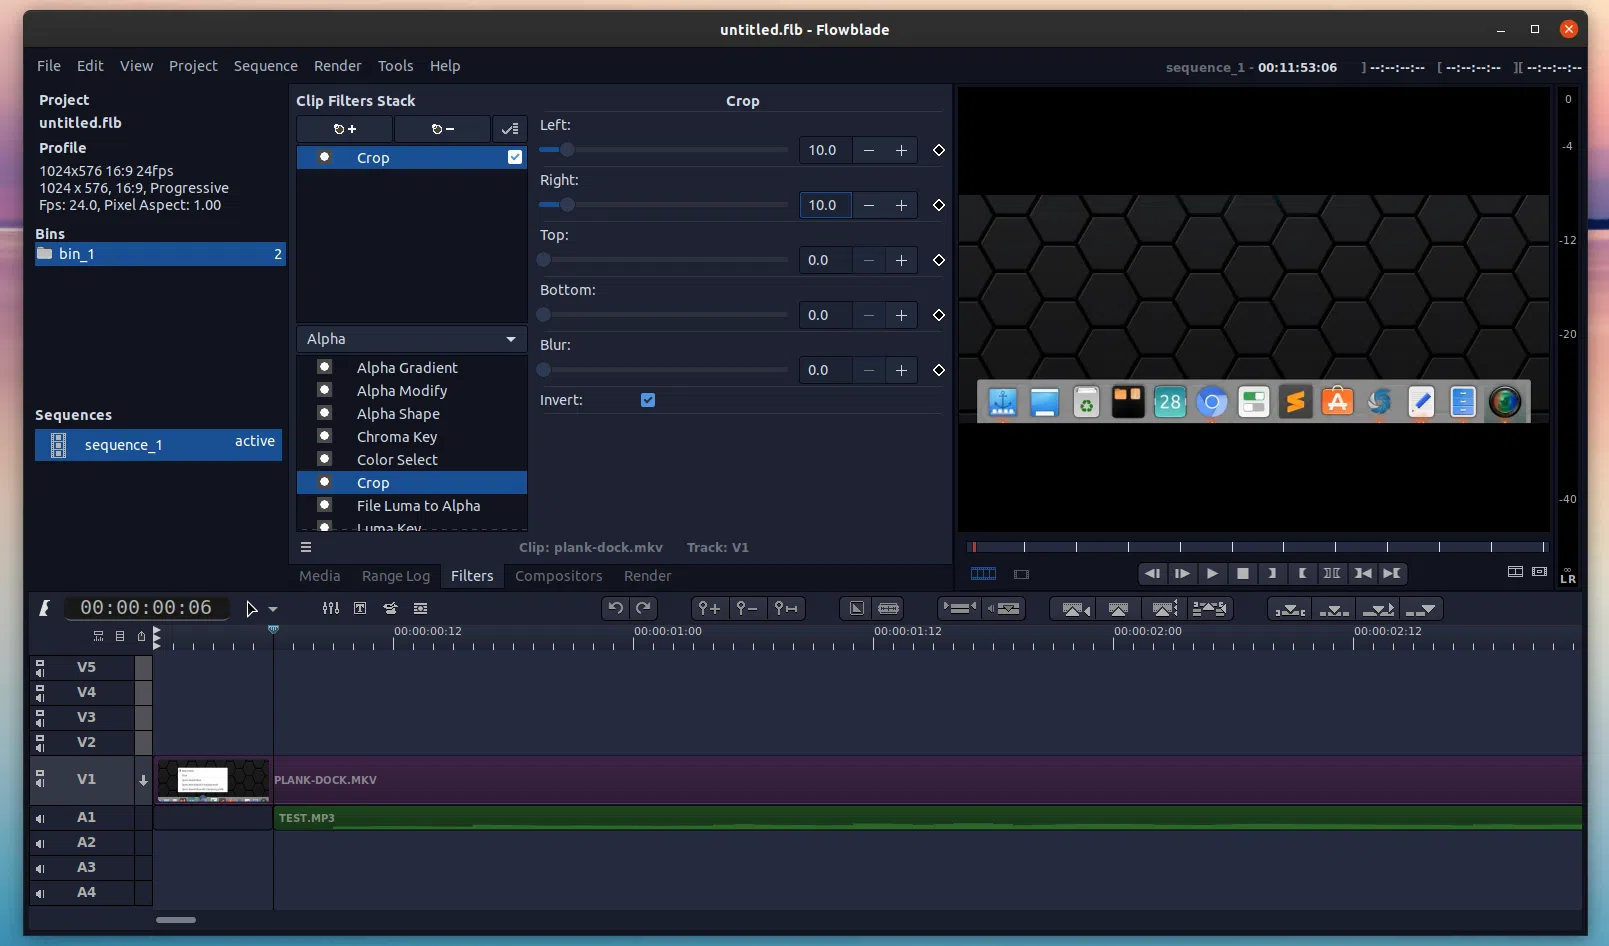Open the Titler tool icon

[x=360, y=608]
